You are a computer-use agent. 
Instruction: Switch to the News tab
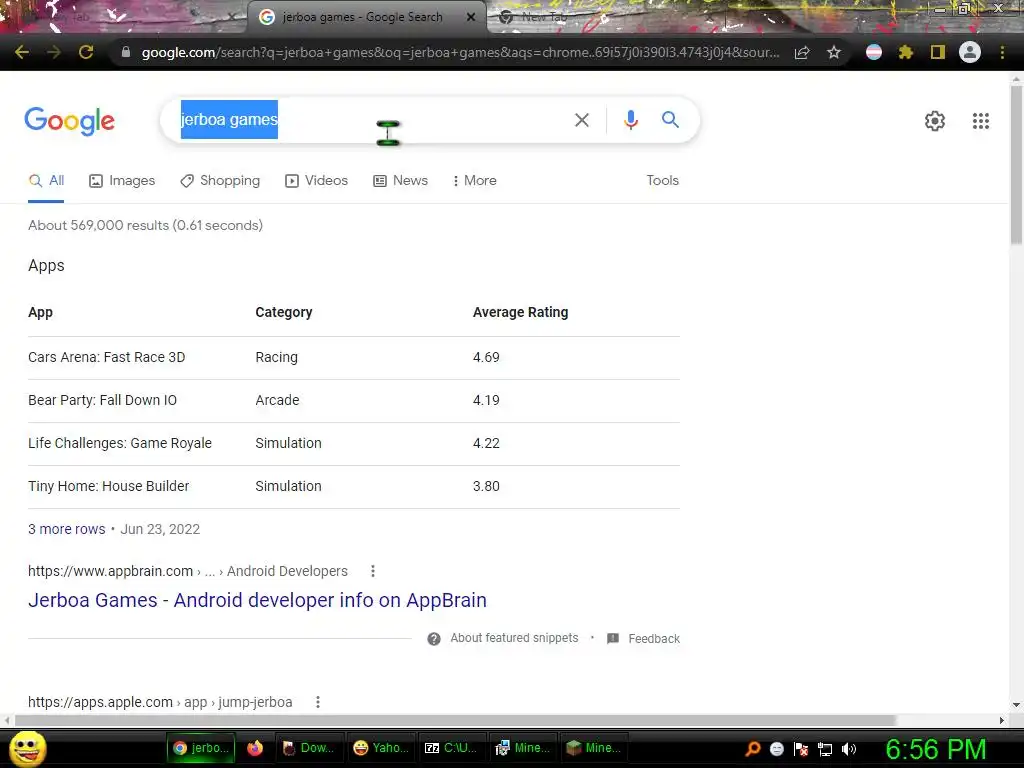[400, 181]
